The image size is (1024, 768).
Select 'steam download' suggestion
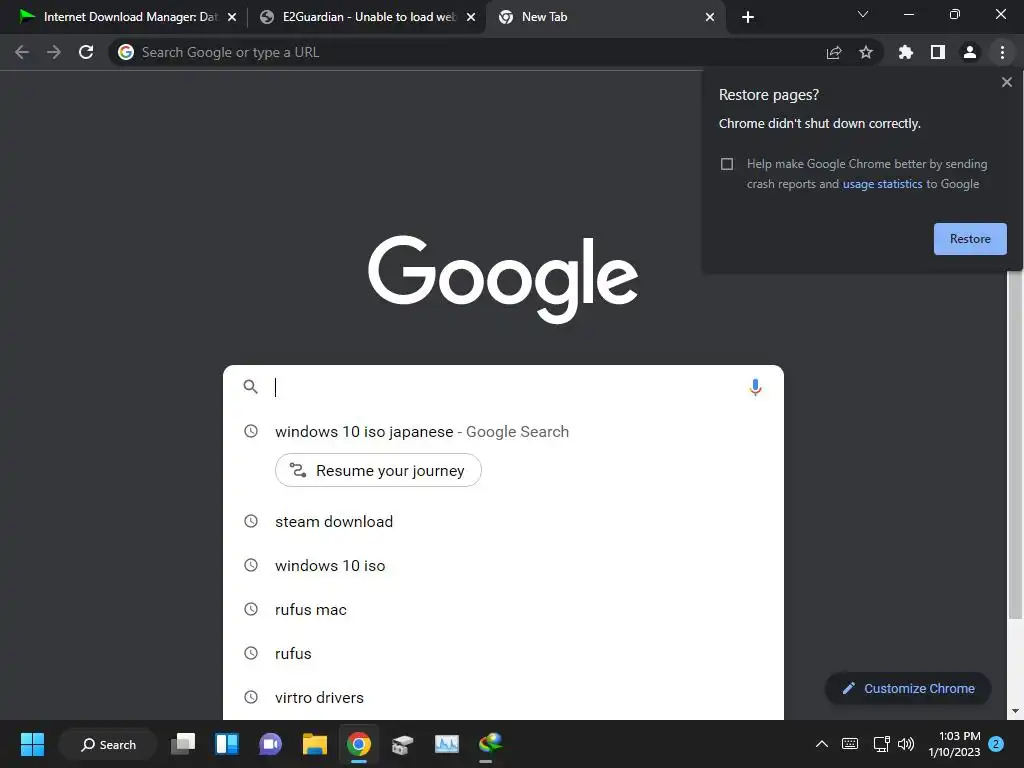click(x=503, y=521)
